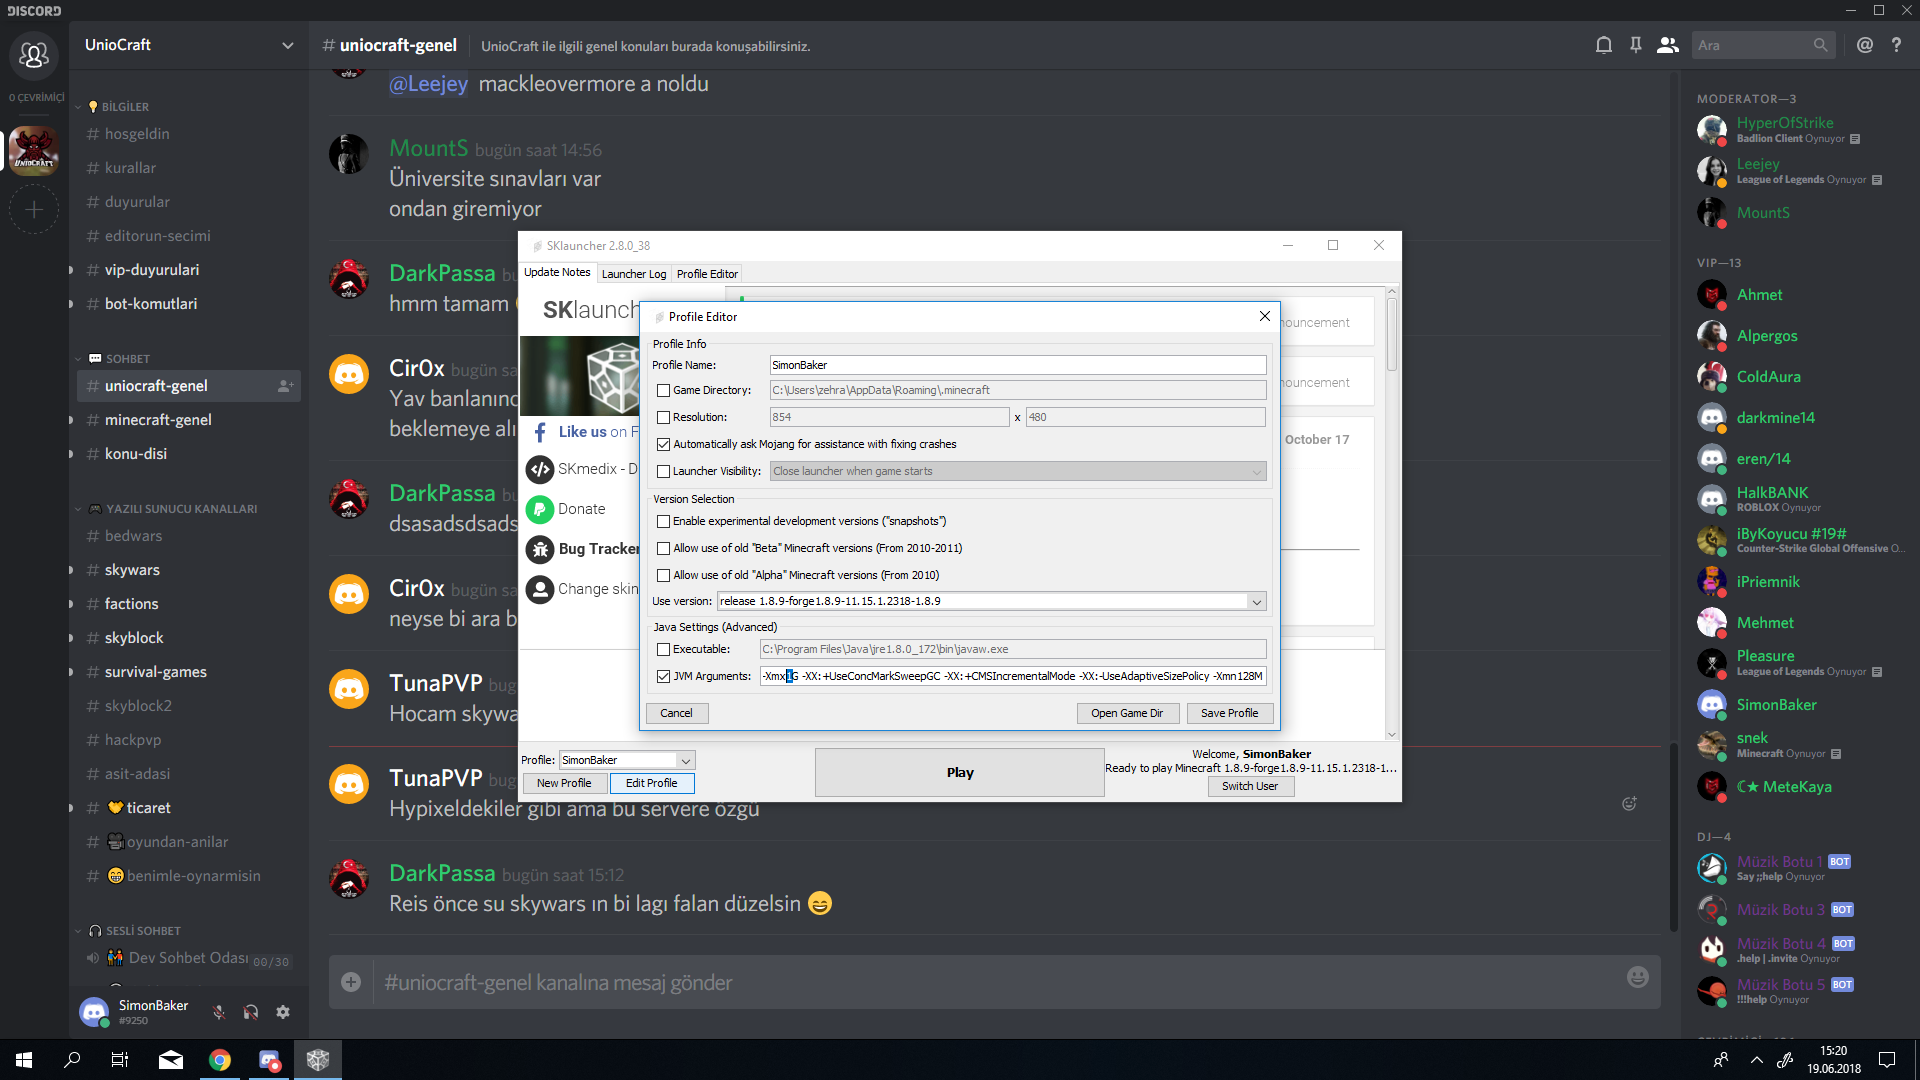
Task: Open Discord friends home icon
Action: 34,55
